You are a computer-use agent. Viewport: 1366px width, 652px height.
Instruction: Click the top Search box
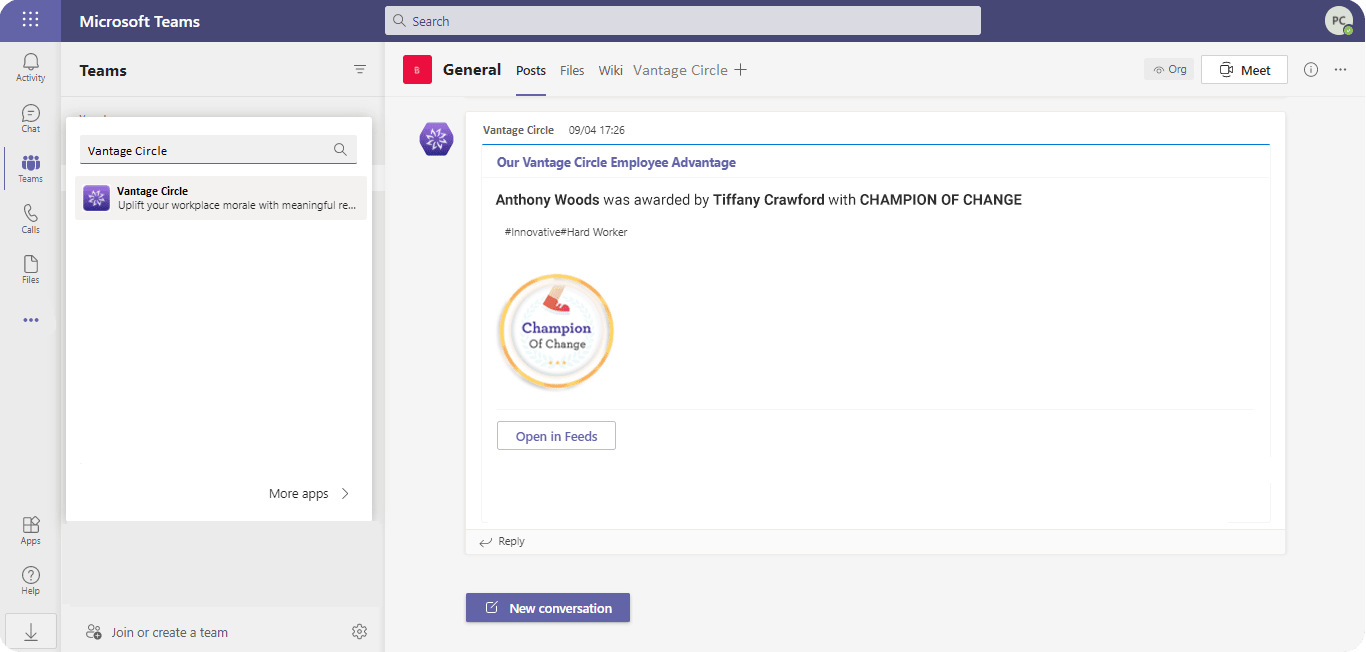tap(683, 21)
